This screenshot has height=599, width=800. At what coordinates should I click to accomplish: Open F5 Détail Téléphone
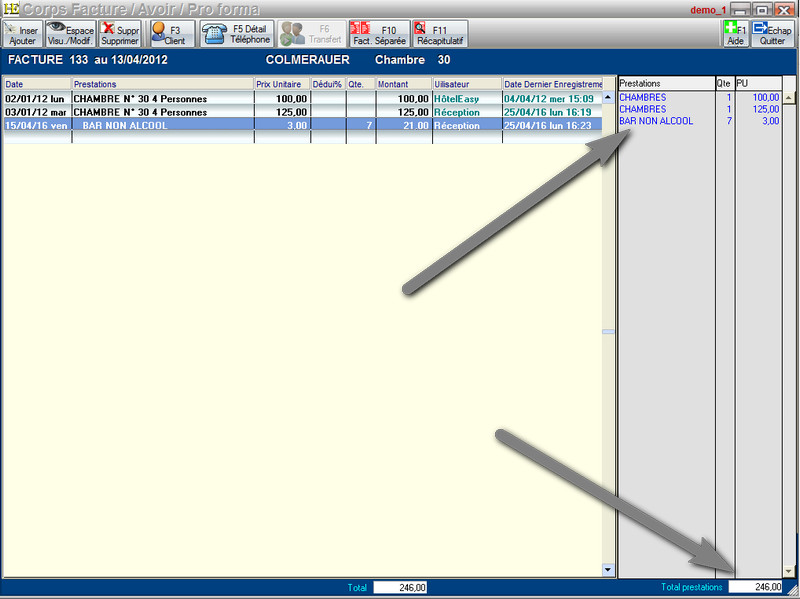coord(237,34)
